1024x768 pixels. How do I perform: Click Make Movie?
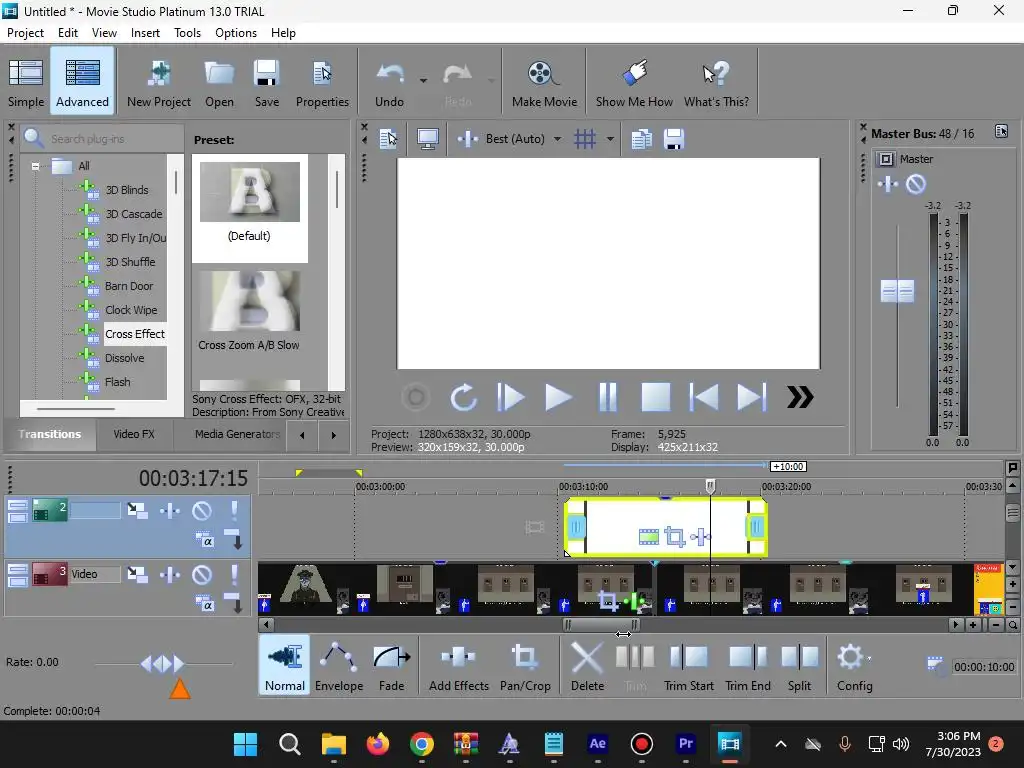click(x=544, y=82)
